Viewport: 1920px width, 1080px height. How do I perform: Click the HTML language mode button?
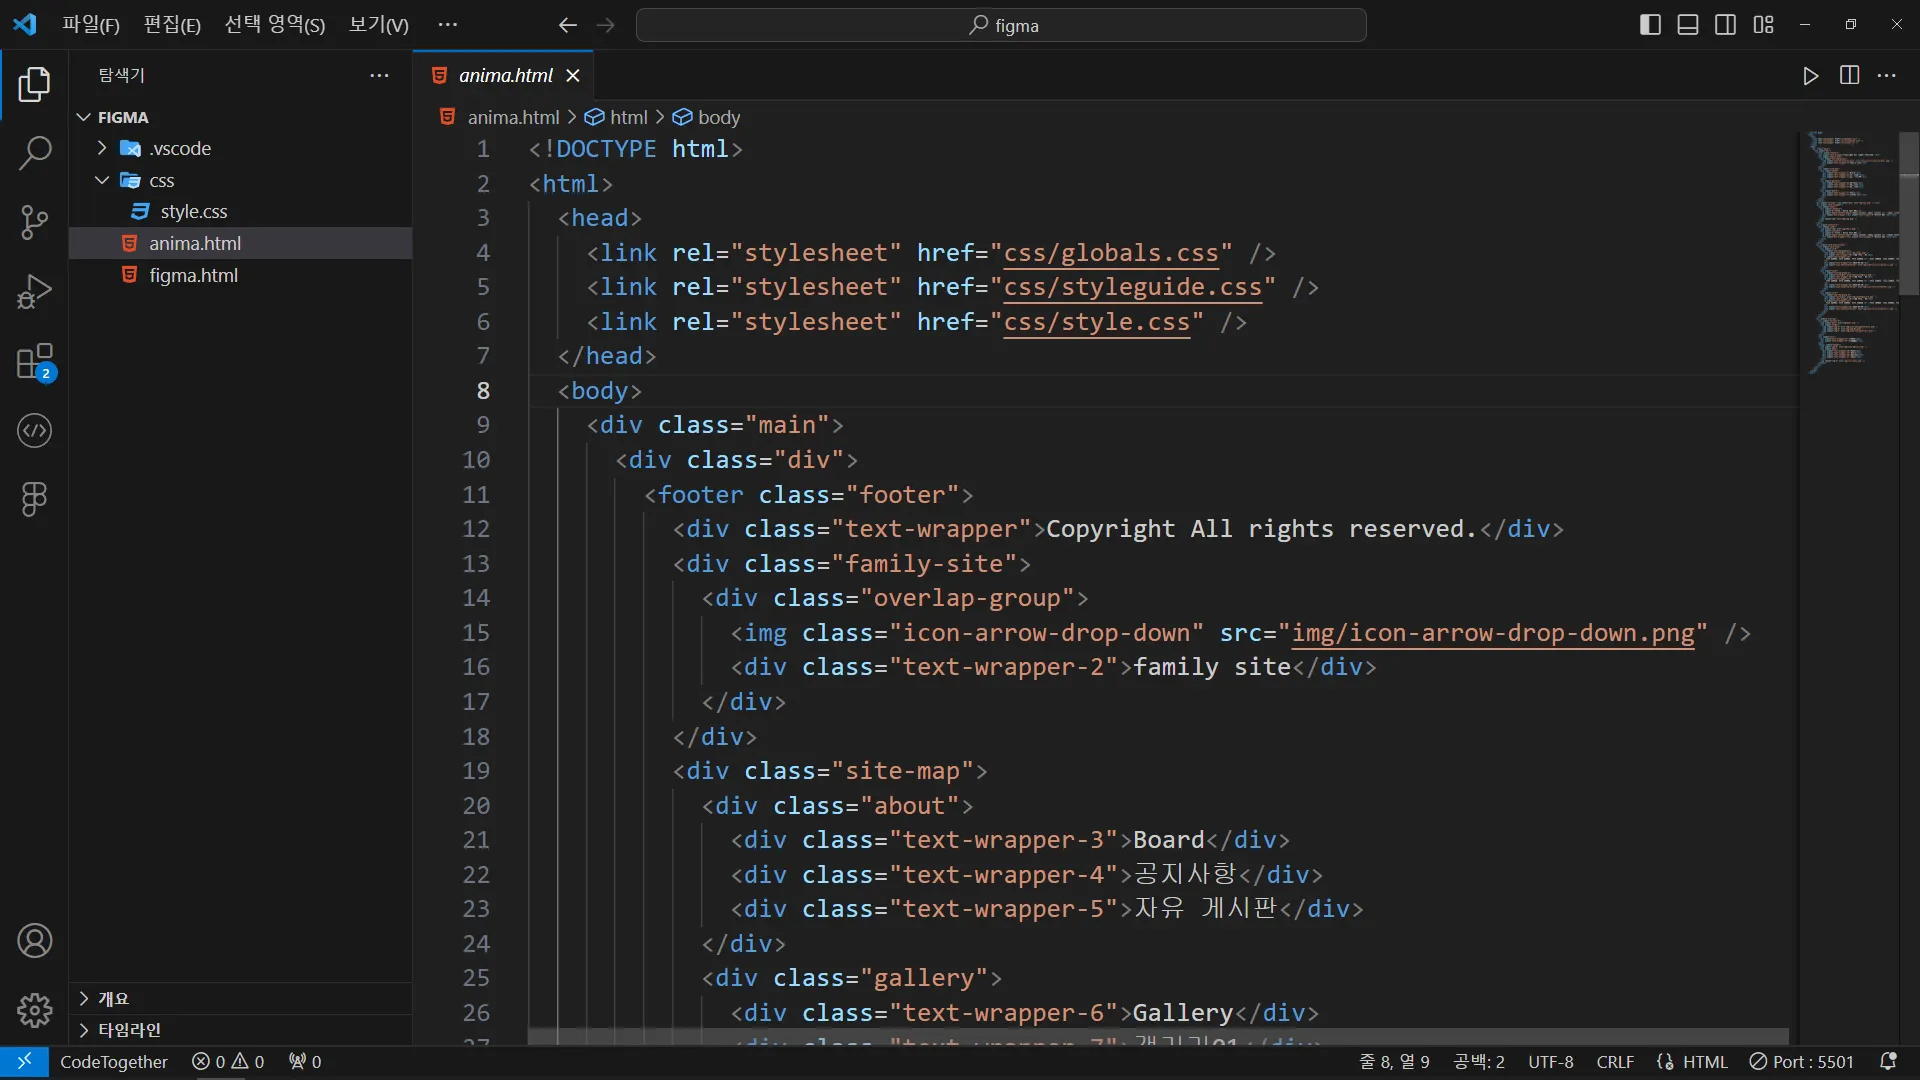(x=1704, y=1062)
